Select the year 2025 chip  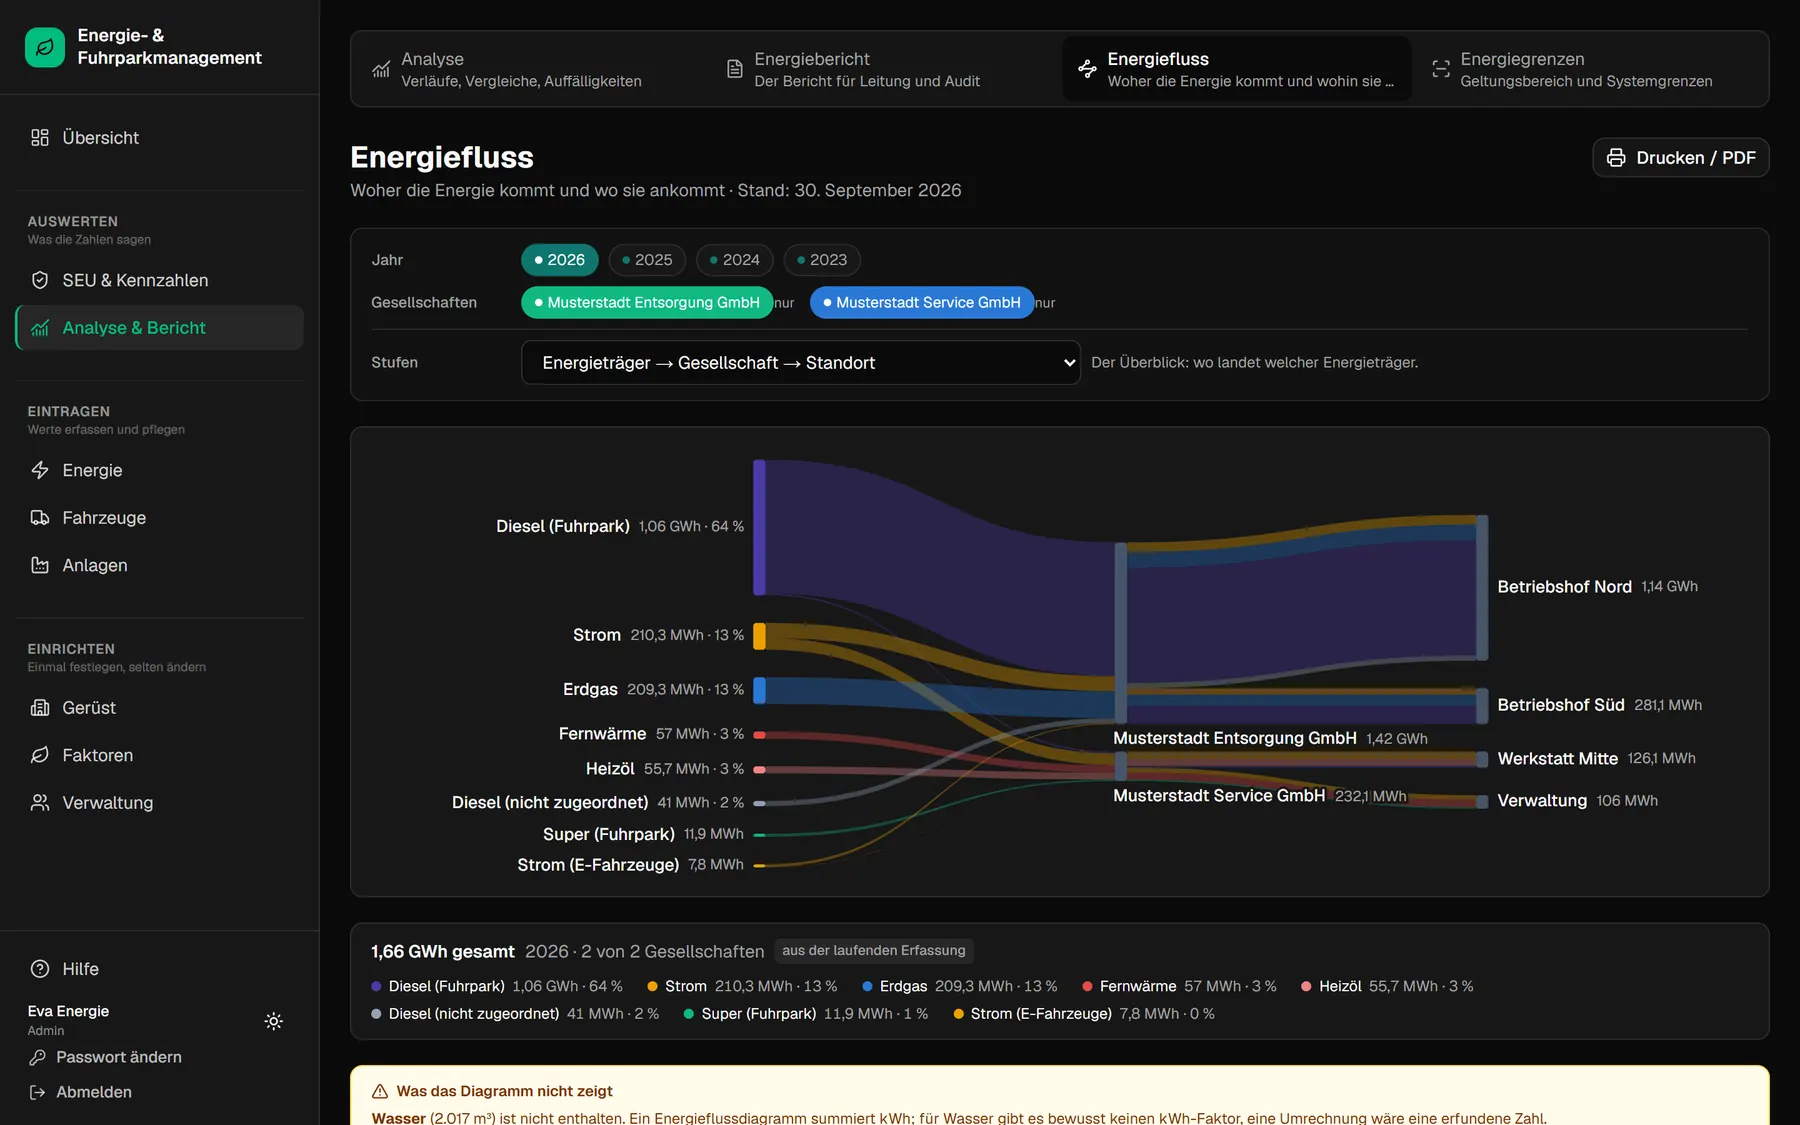[647, 260]
